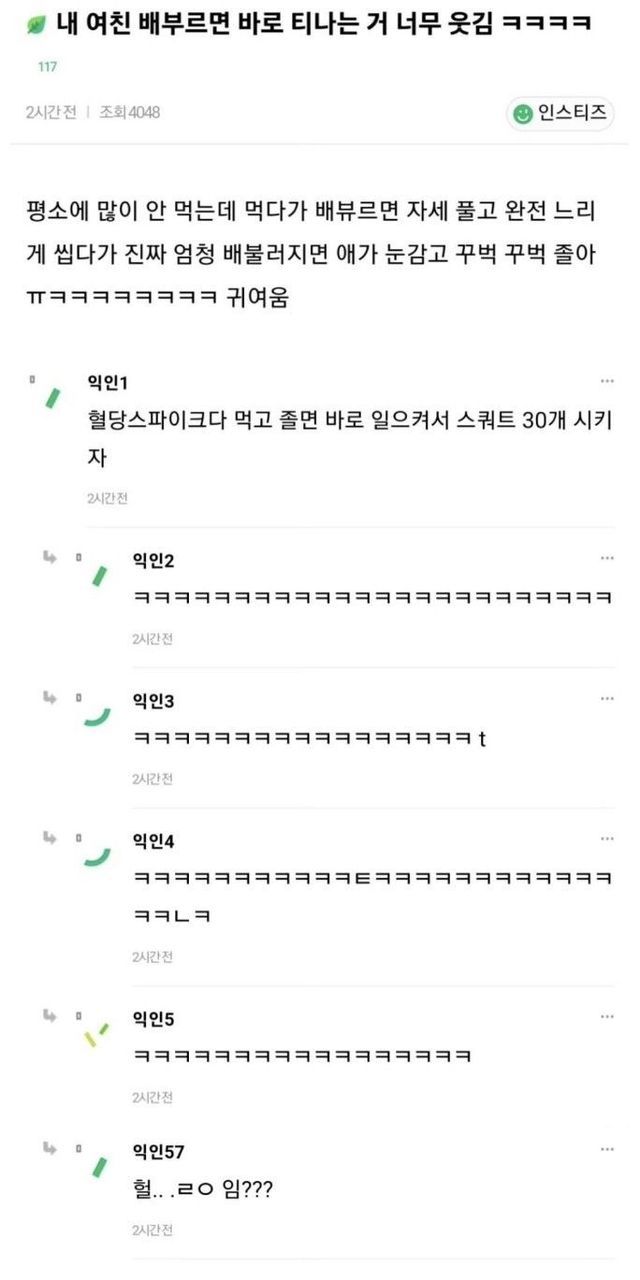Open the more options menu for 익인1's comment
The image size is (640, 1280).
click(x=607, y=381)
